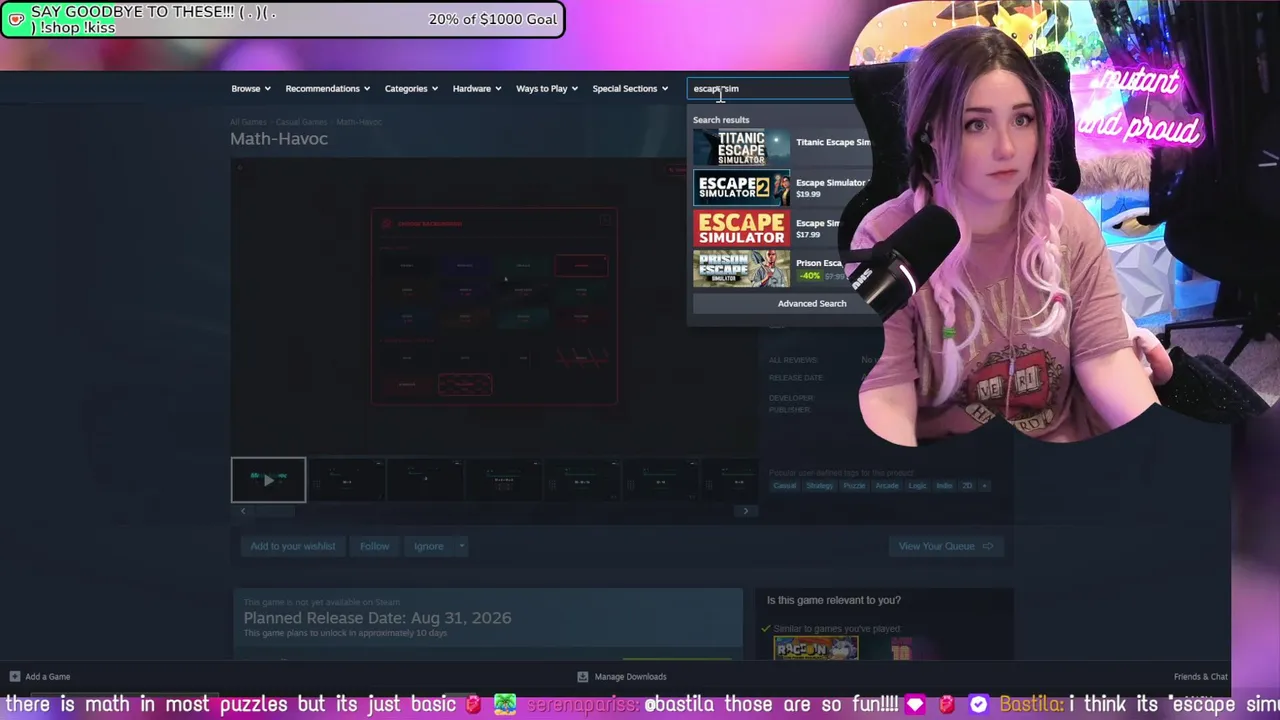Click the download icon beside Manage Downloads

coord(583,677)
